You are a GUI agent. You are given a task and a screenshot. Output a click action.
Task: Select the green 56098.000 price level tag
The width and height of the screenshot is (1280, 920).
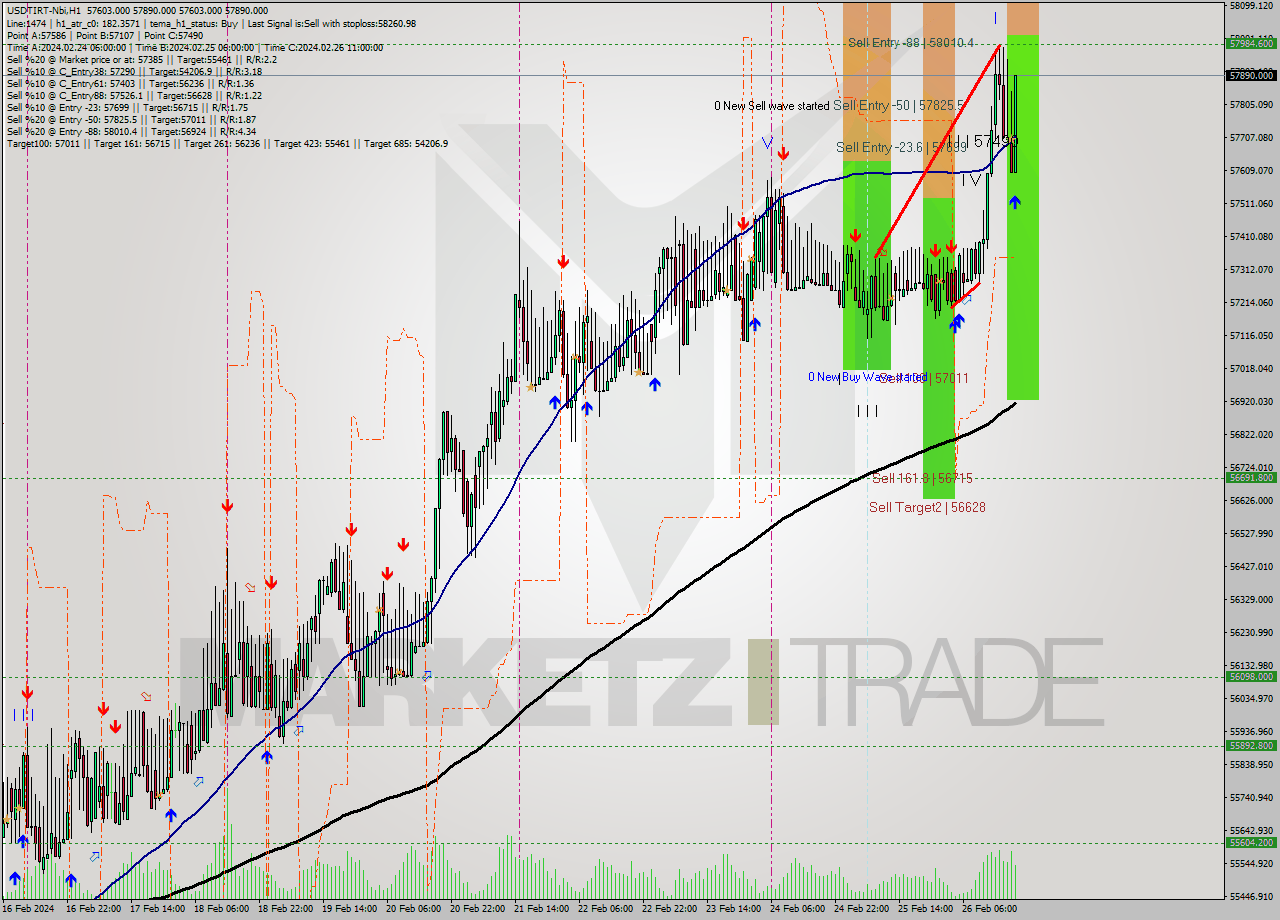pyautogui.click(x=1251, y=677)
